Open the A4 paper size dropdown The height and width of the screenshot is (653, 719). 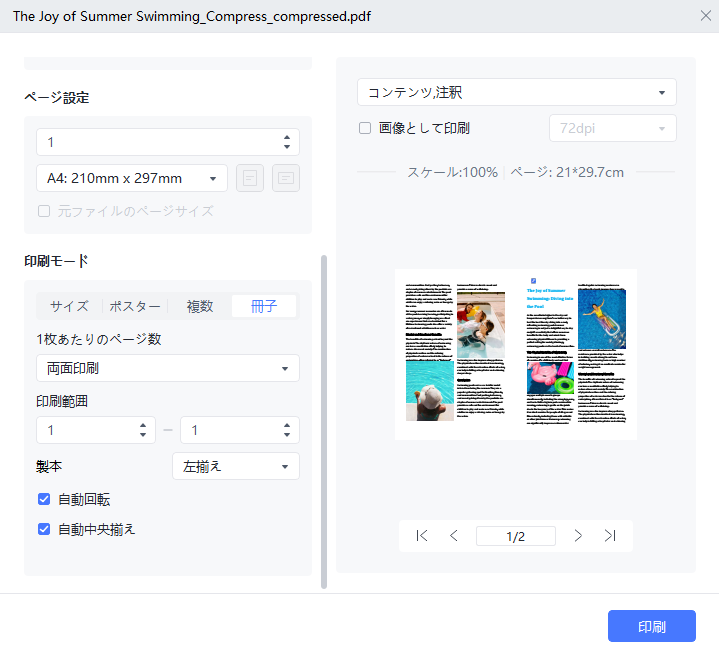click(132, 178)
